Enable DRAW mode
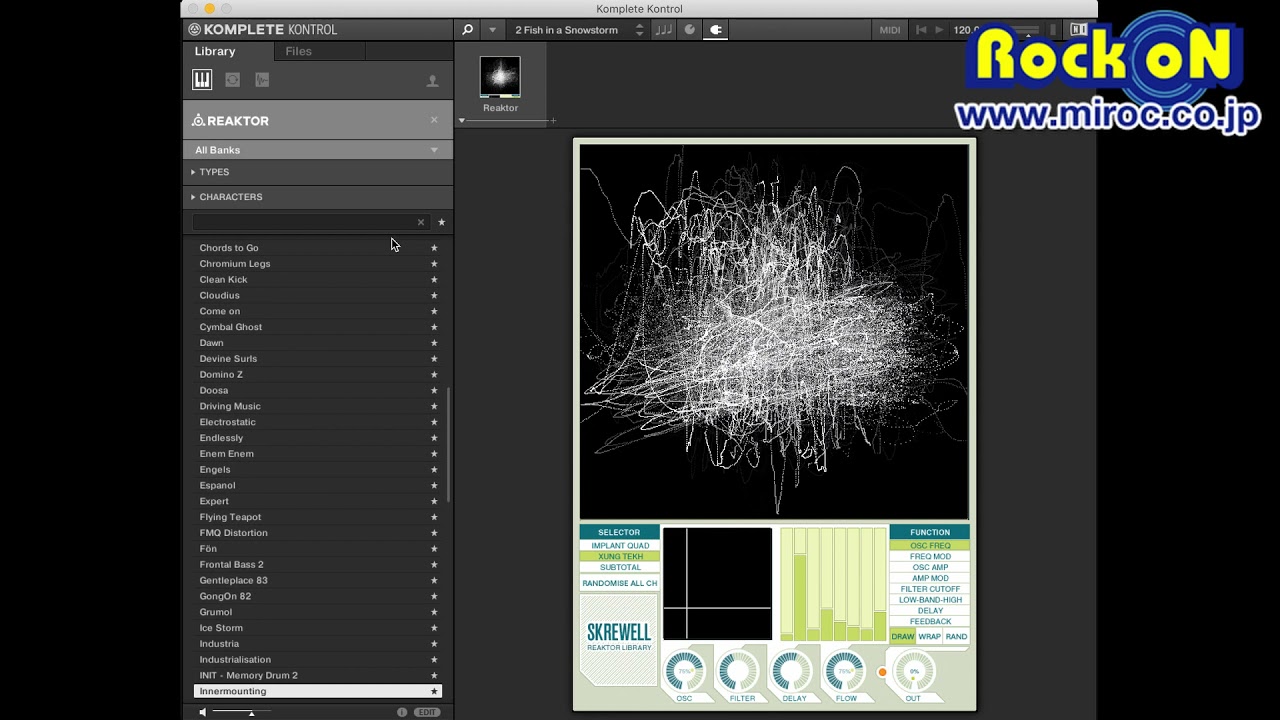This screenshot has width=1280, height=720. point(903,637)
